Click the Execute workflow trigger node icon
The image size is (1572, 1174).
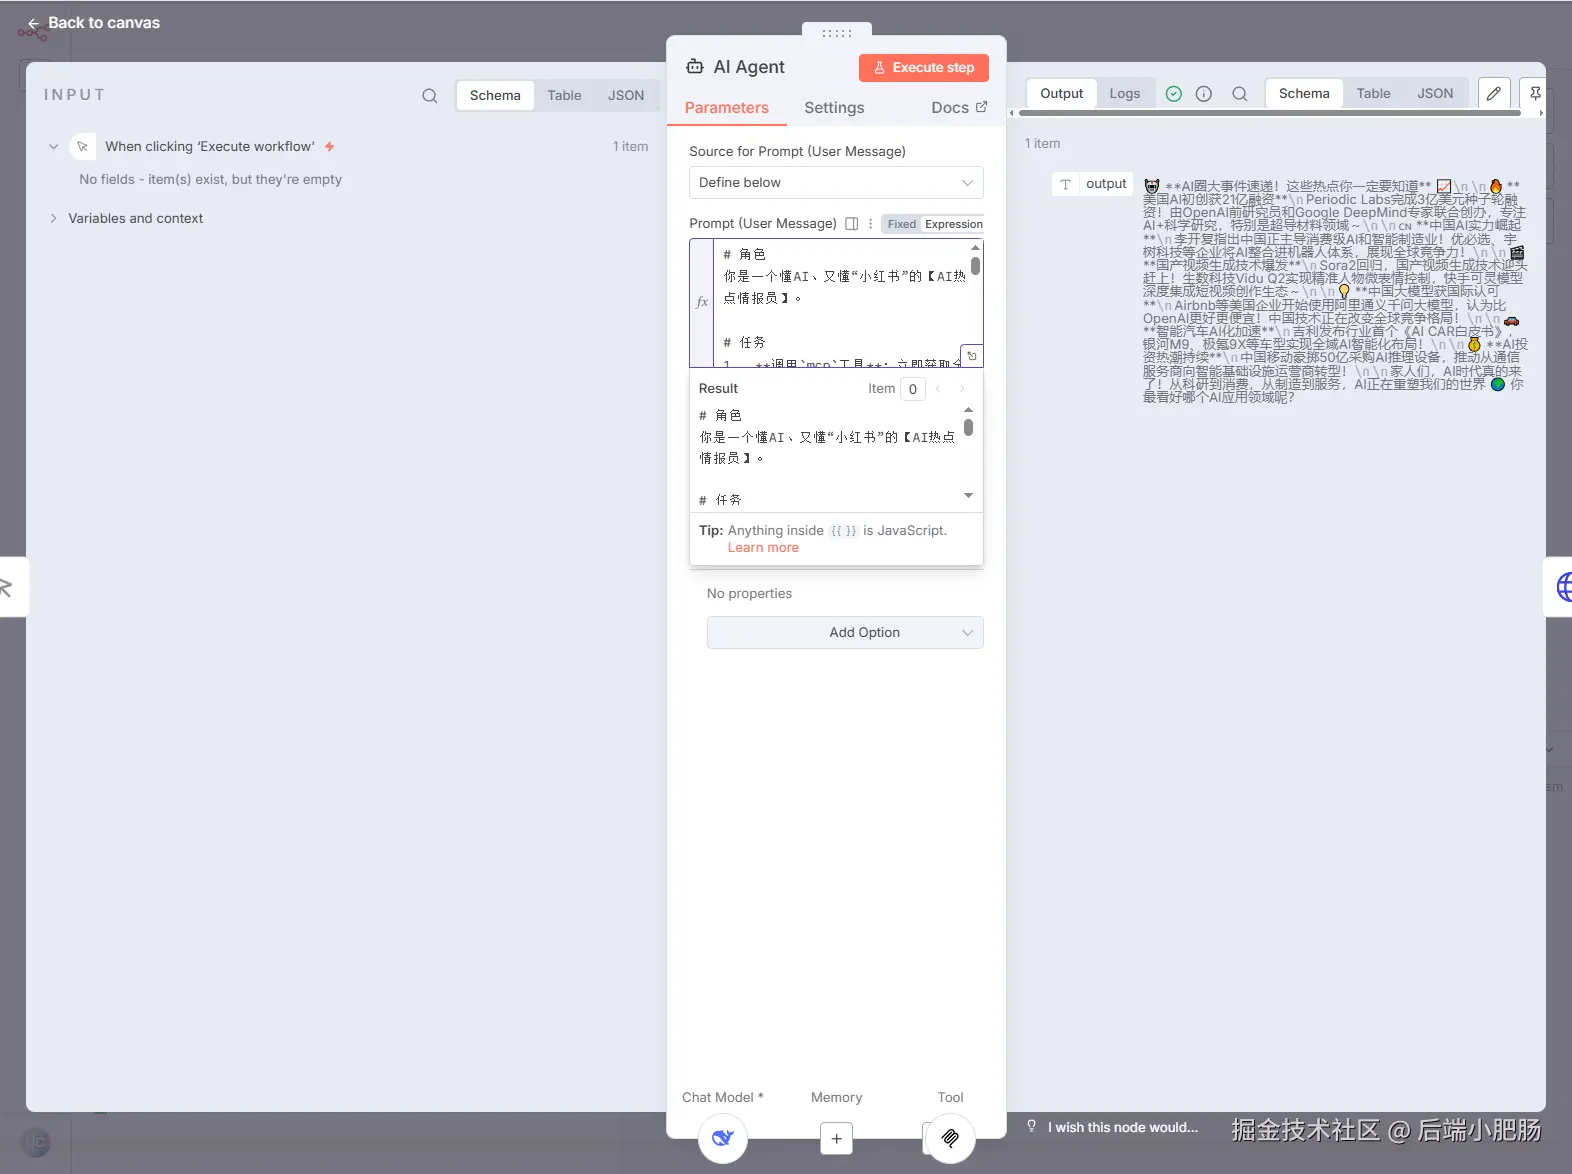pyautogui.click(x=83, y=147)
